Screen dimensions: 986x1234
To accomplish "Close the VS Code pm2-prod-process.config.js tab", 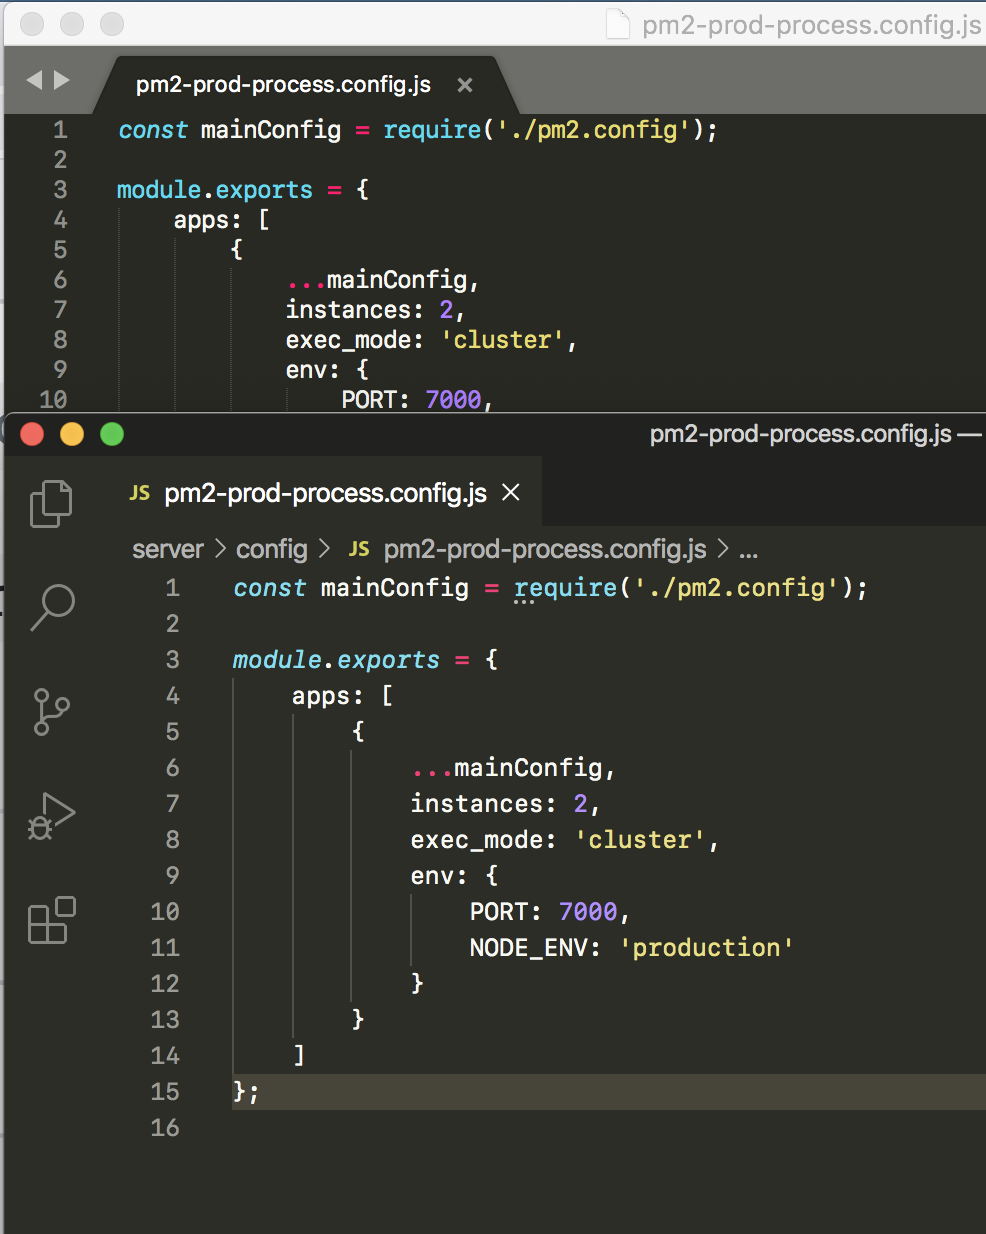I will pos(511,492).
